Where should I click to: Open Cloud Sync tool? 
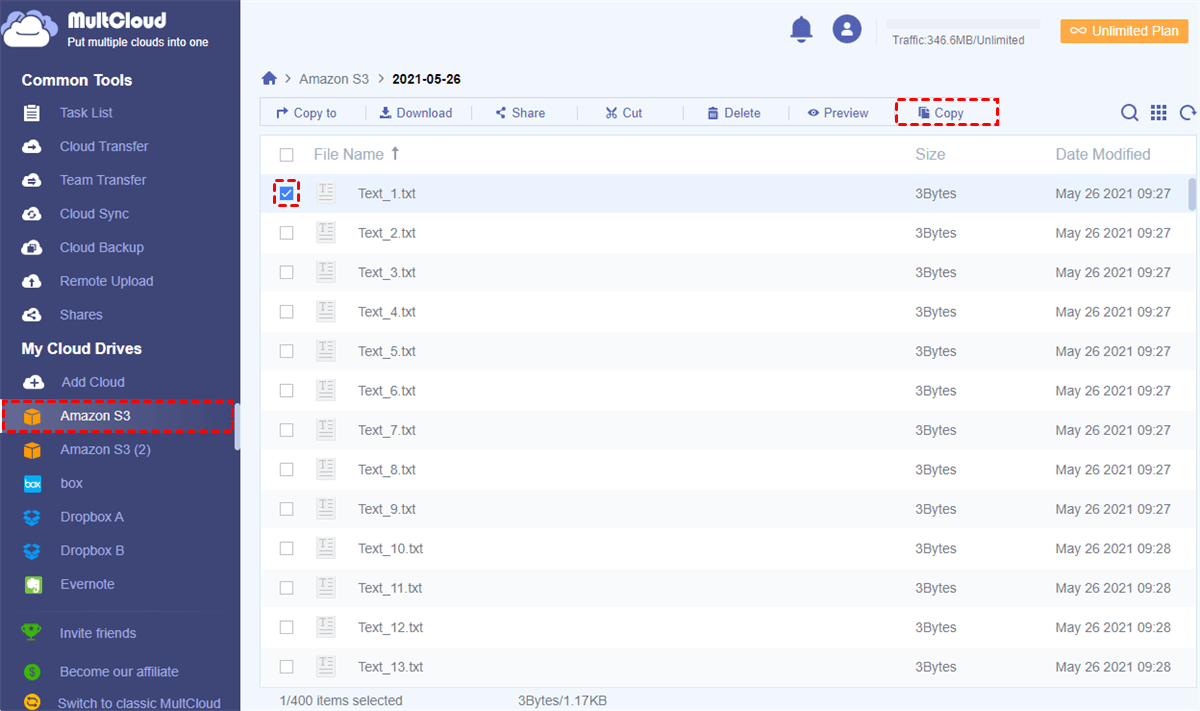94,214
